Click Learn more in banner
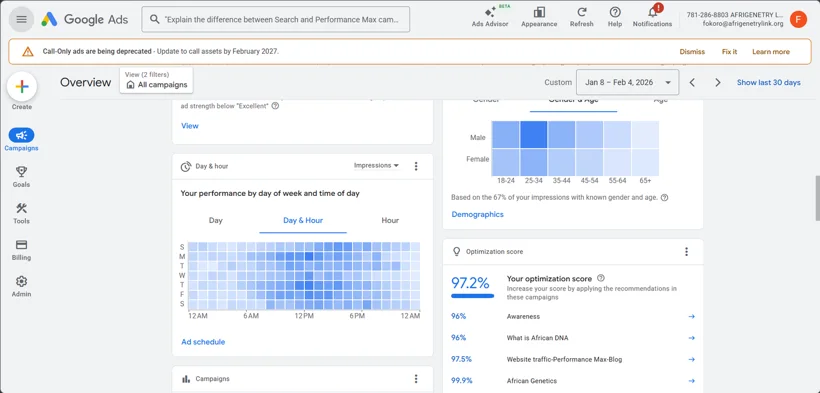 [x=771, y=52]
